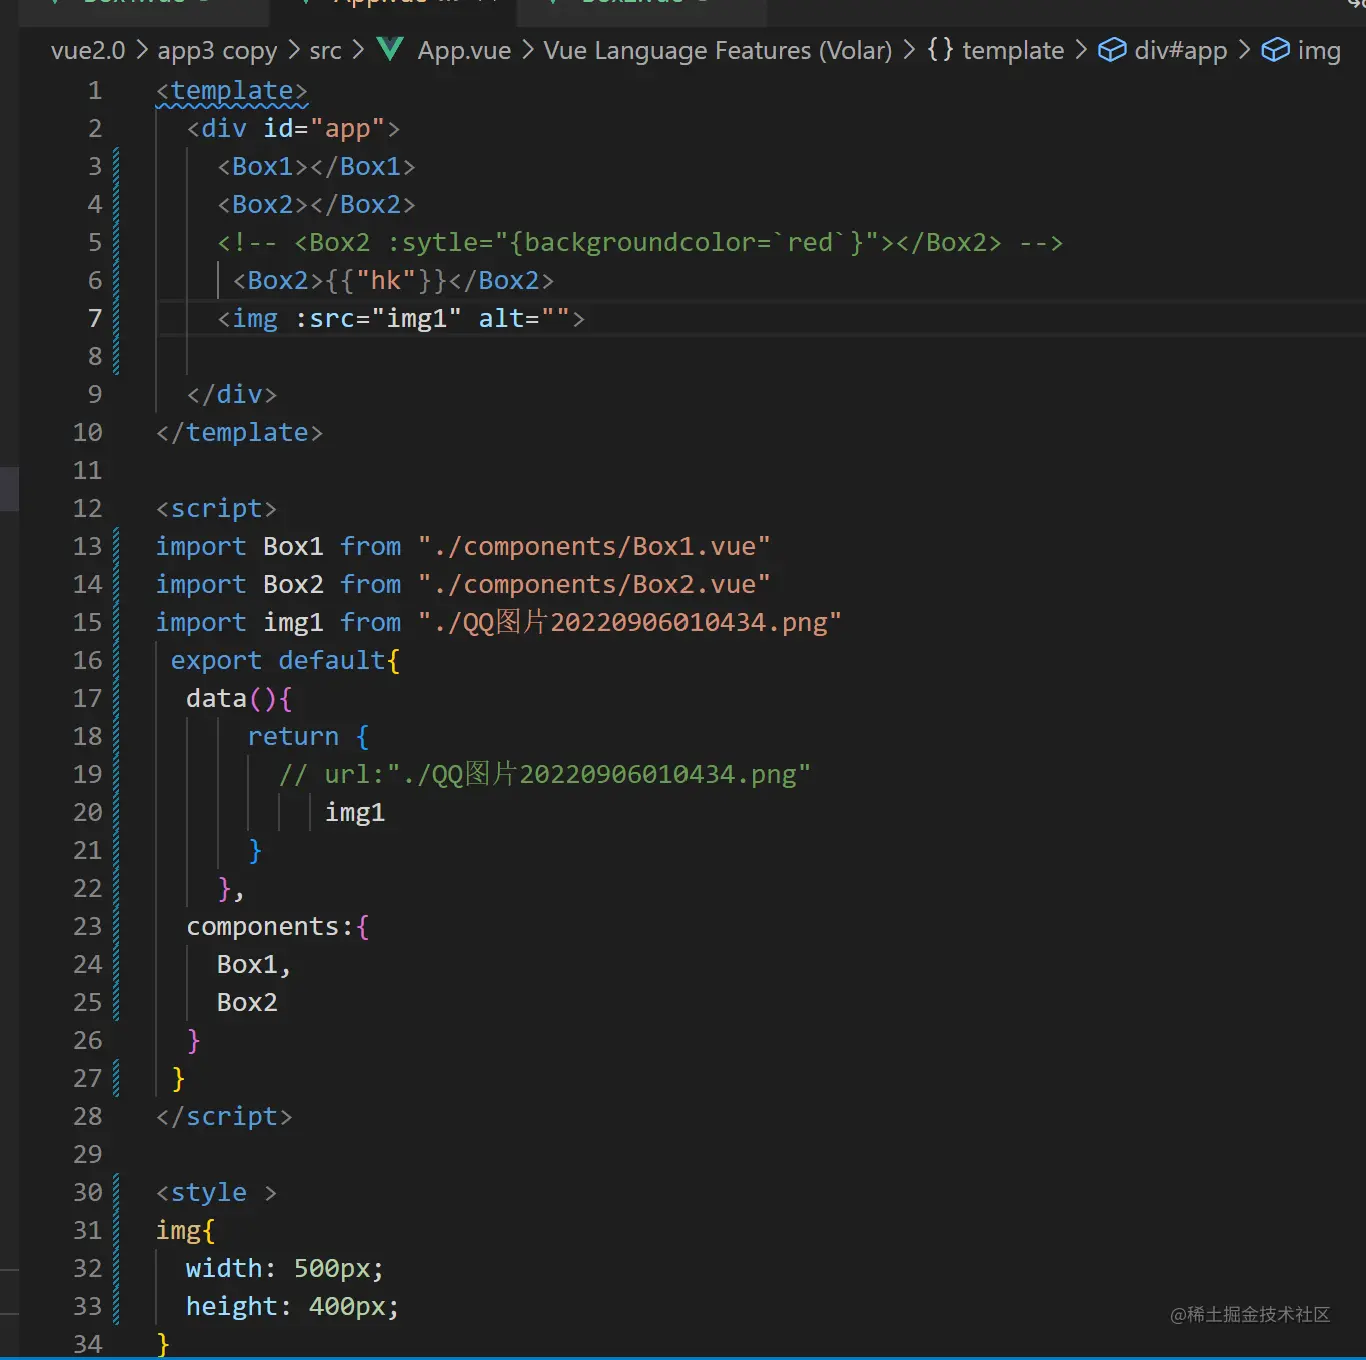Viewport: 1366px width, 1360px height.
Task: Click the lone img1 on line 20
Action: (x=355, y=813)
